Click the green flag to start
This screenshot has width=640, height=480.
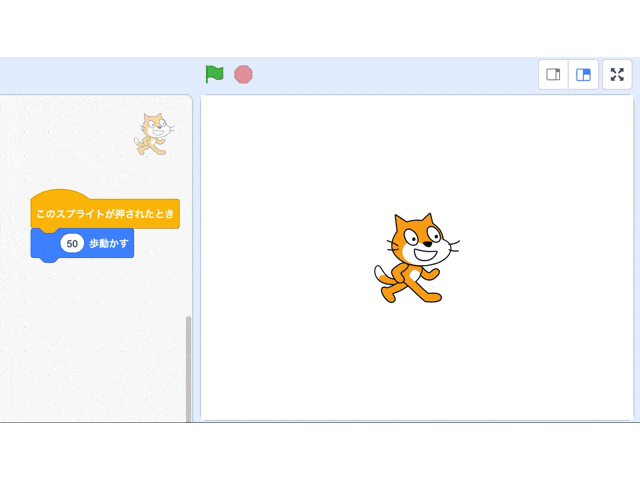(x=214, y=74)
